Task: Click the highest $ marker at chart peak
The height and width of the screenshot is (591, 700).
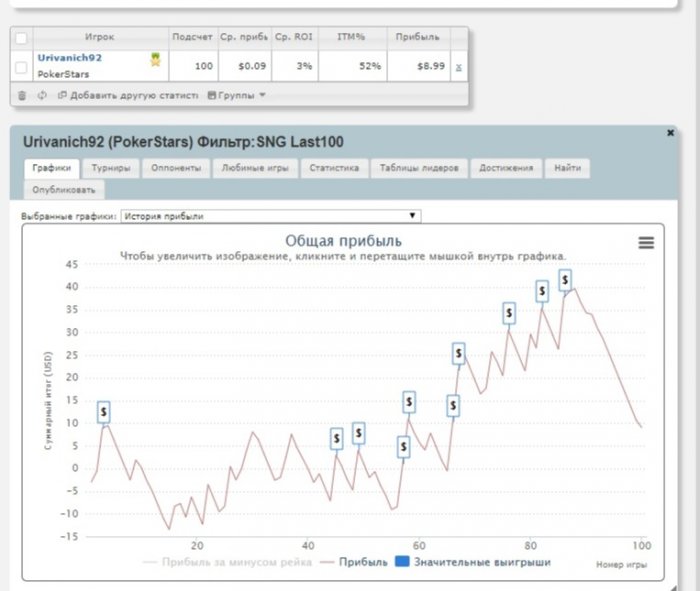Action: (x=565, y=280)
